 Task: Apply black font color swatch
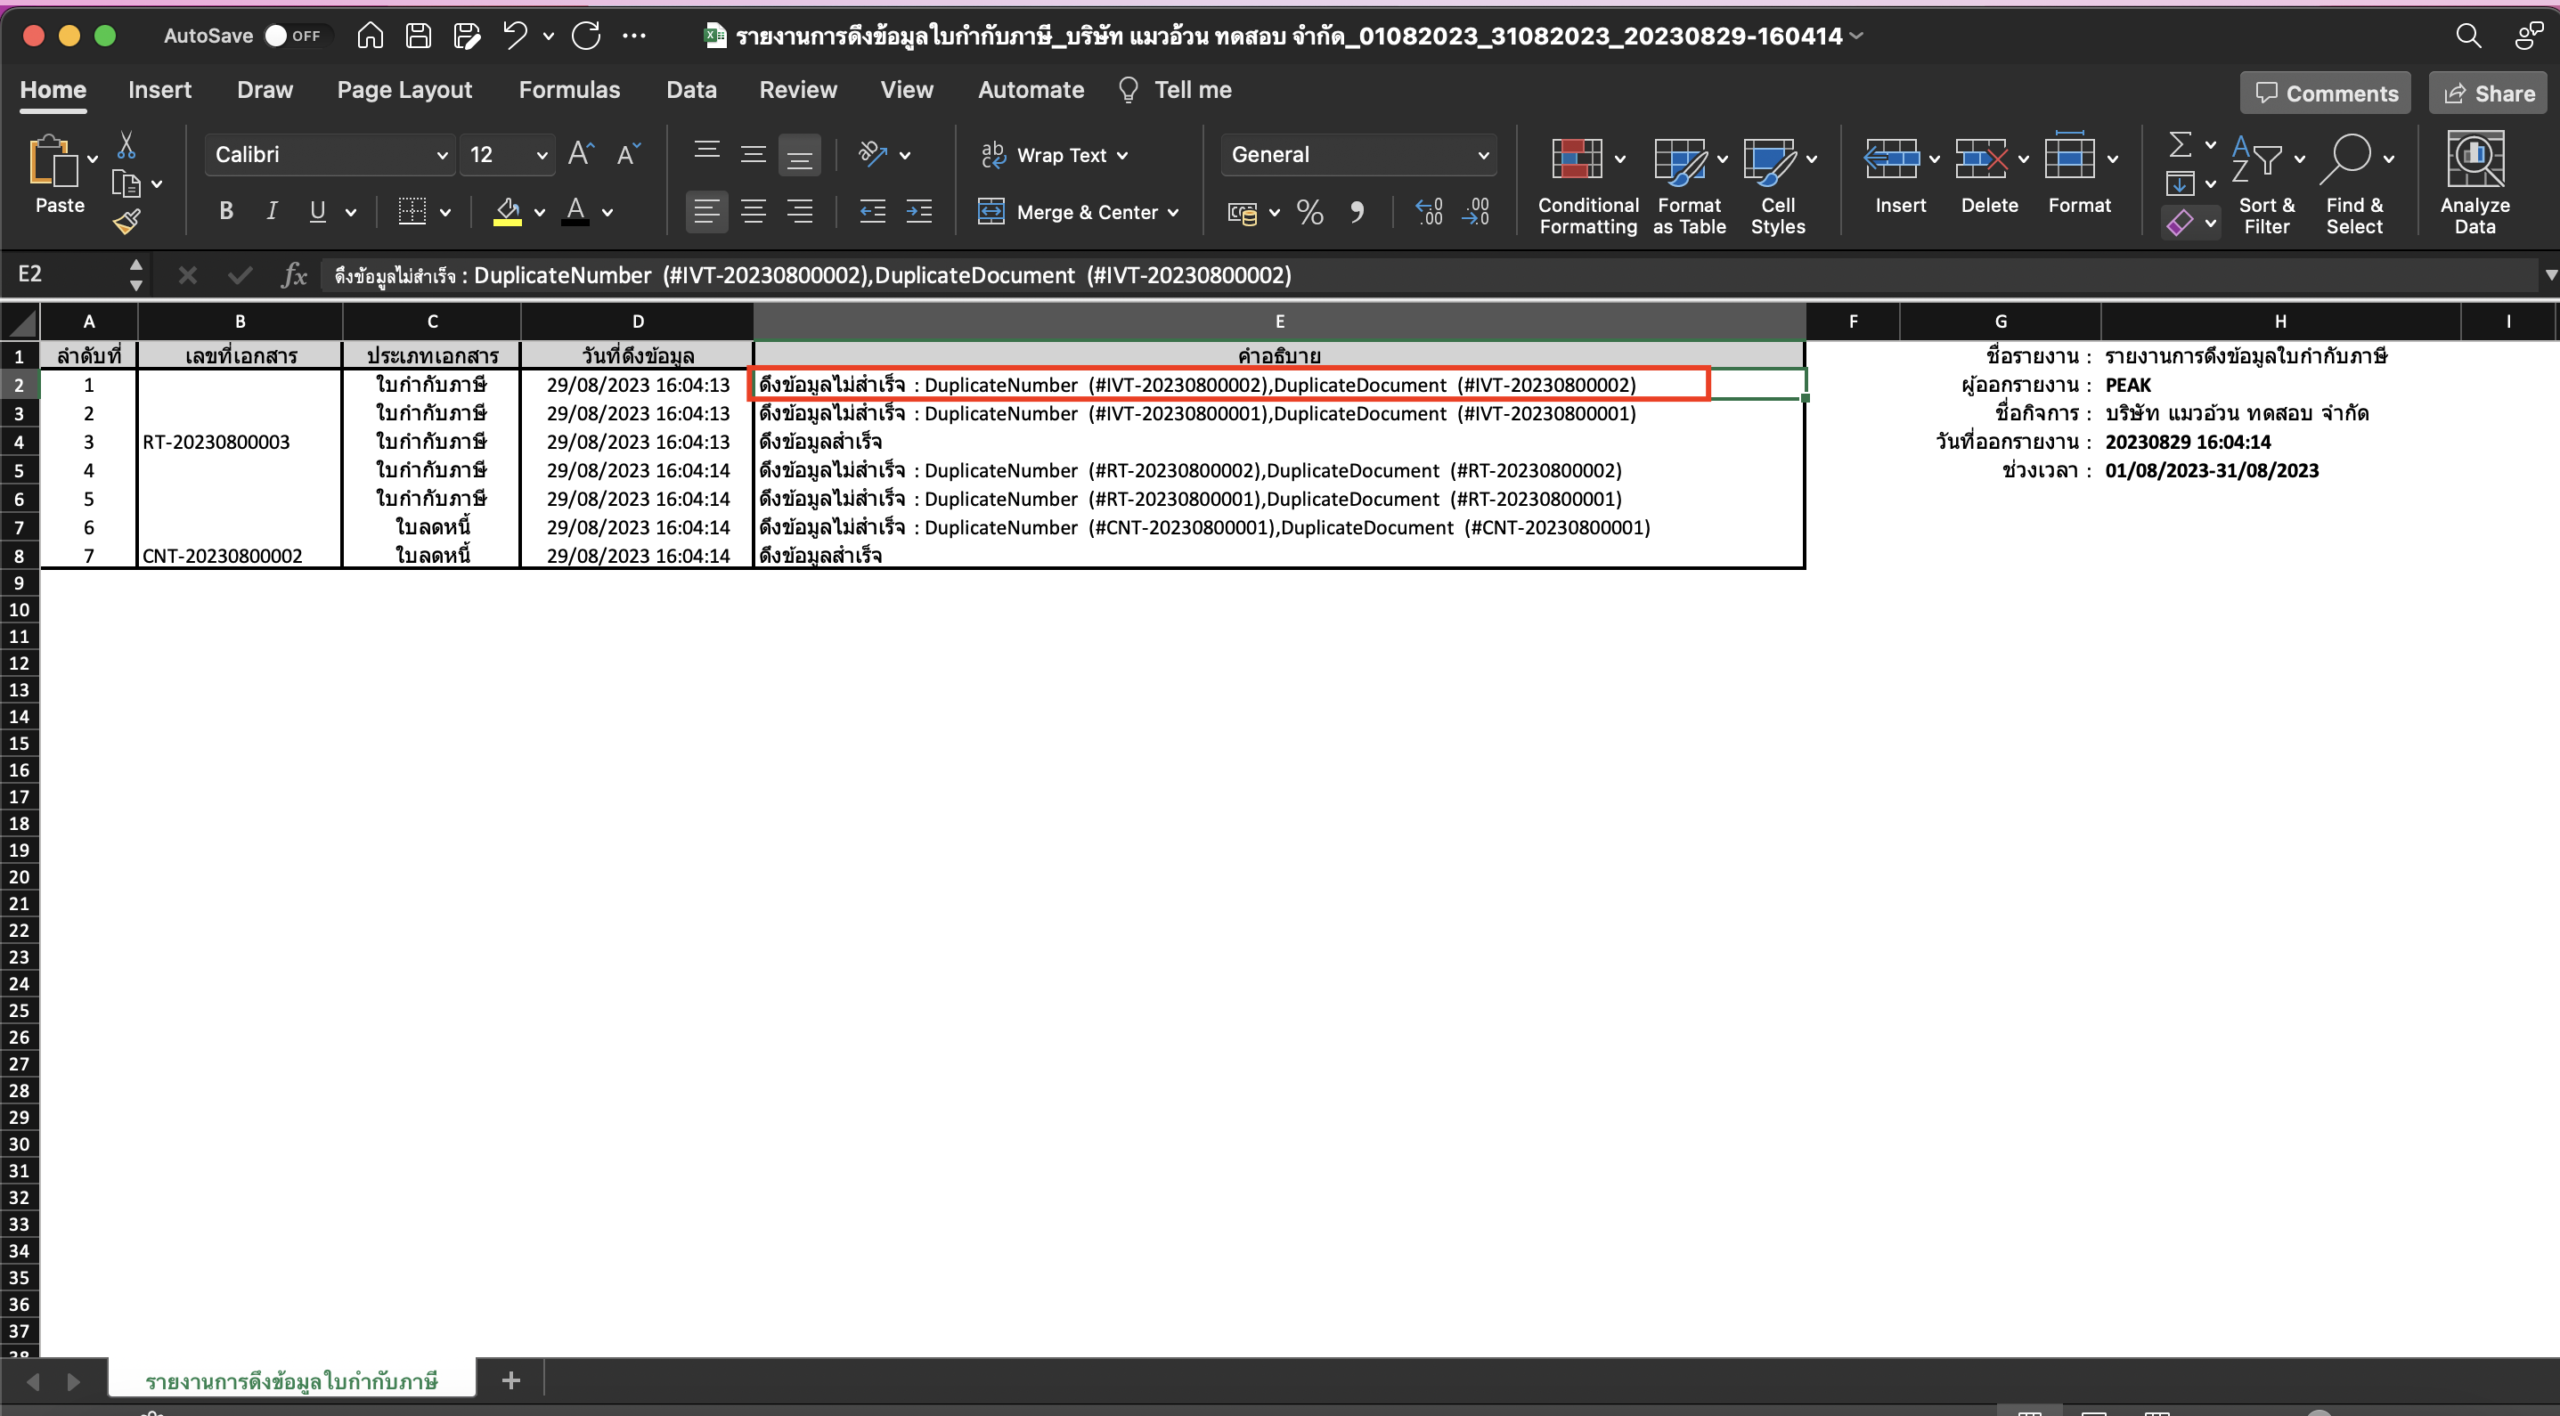coord(575,212)
